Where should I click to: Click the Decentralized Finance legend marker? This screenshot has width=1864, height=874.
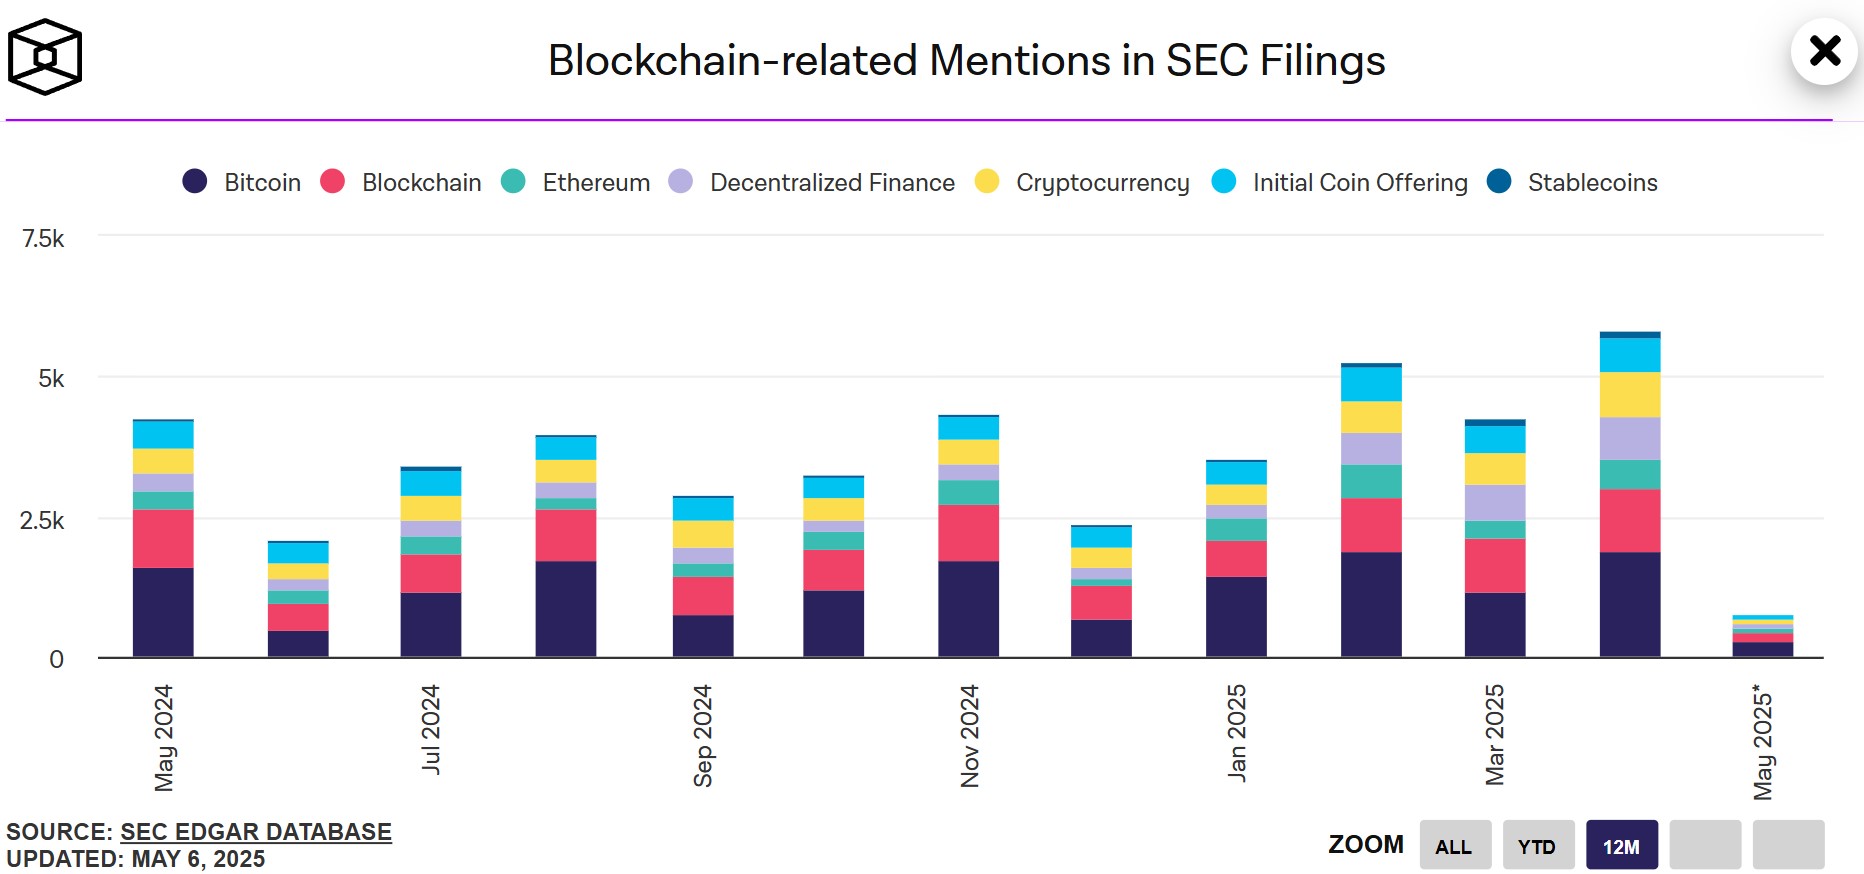[678, 183]
